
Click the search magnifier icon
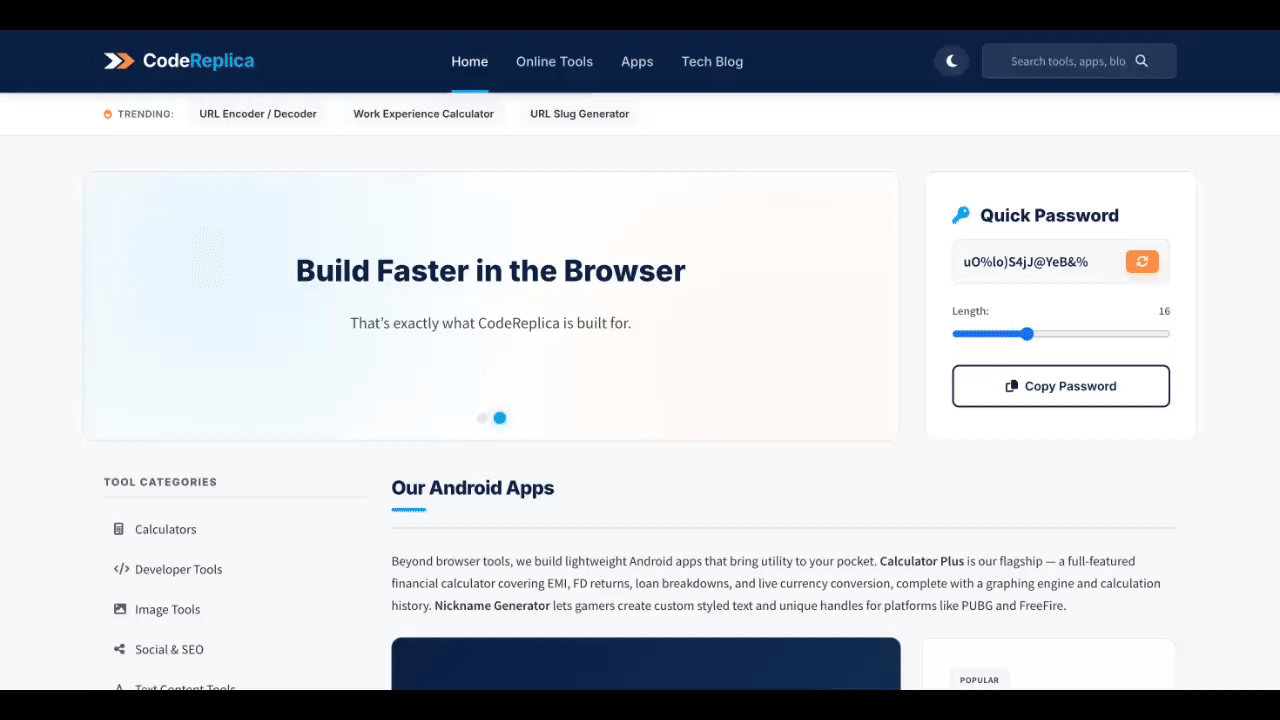1142,61
